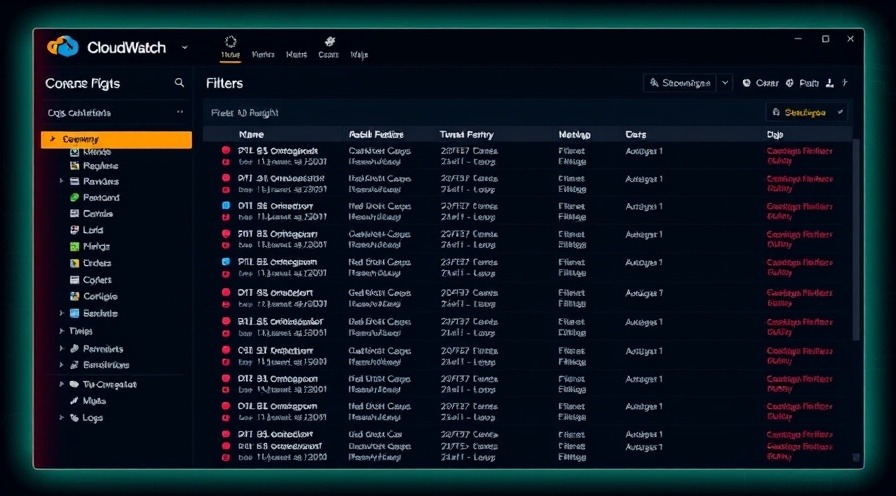
Task: Open the two-dot options beside sidebar subtitle
Action: tap(180, 113)
